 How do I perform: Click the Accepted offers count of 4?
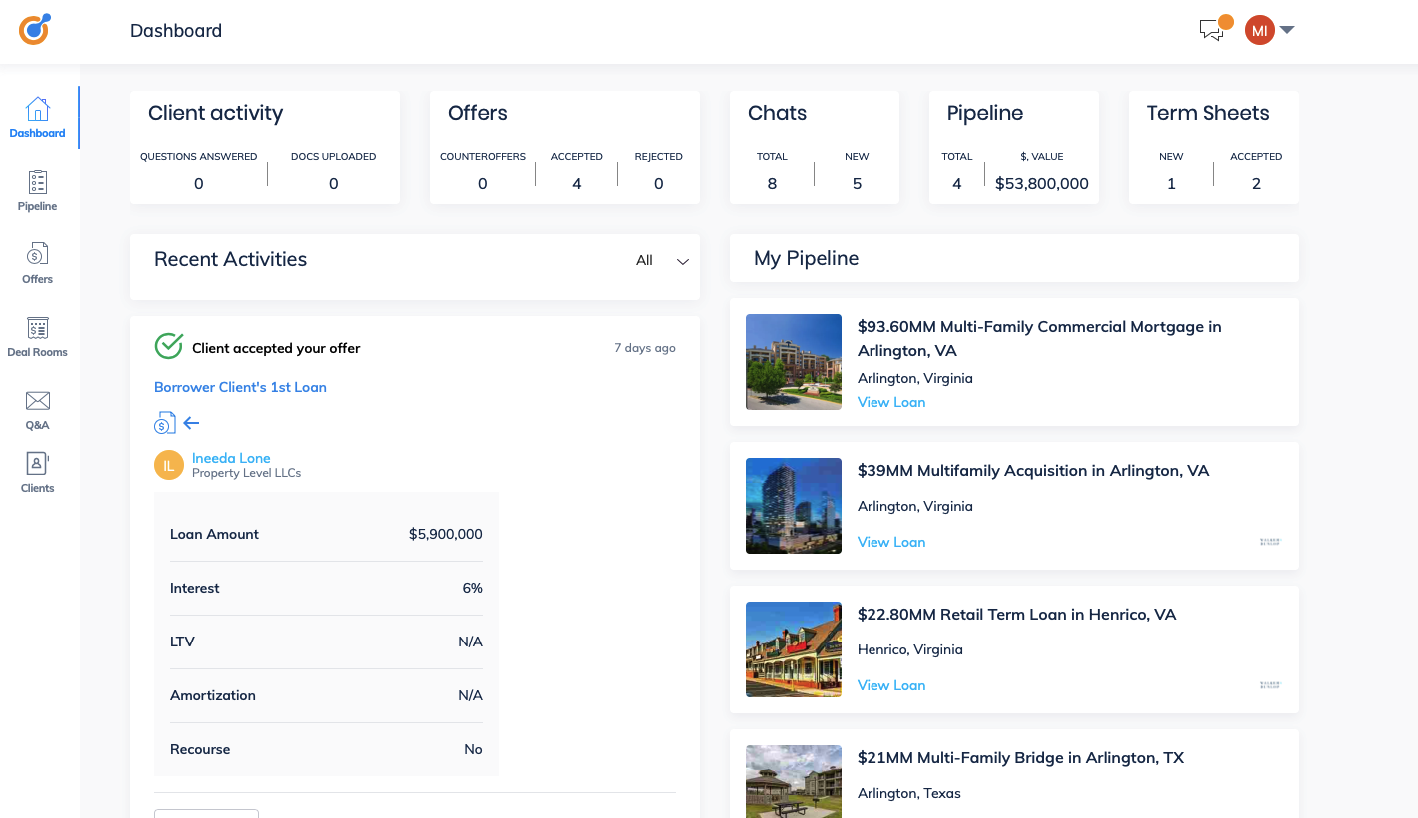pyautogui.click(x=577, y=184)
